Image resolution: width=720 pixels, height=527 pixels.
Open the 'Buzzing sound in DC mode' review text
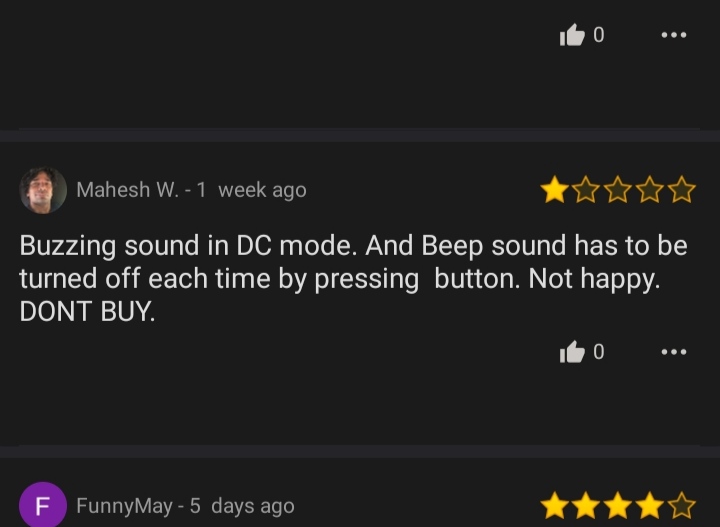(x=353, y=278)
